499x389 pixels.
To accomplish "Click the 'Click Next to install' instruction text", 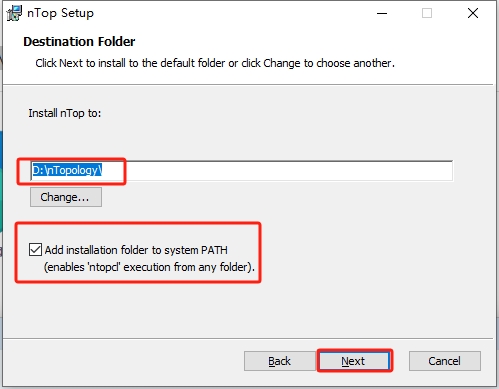I will click(x=215, y=63).
